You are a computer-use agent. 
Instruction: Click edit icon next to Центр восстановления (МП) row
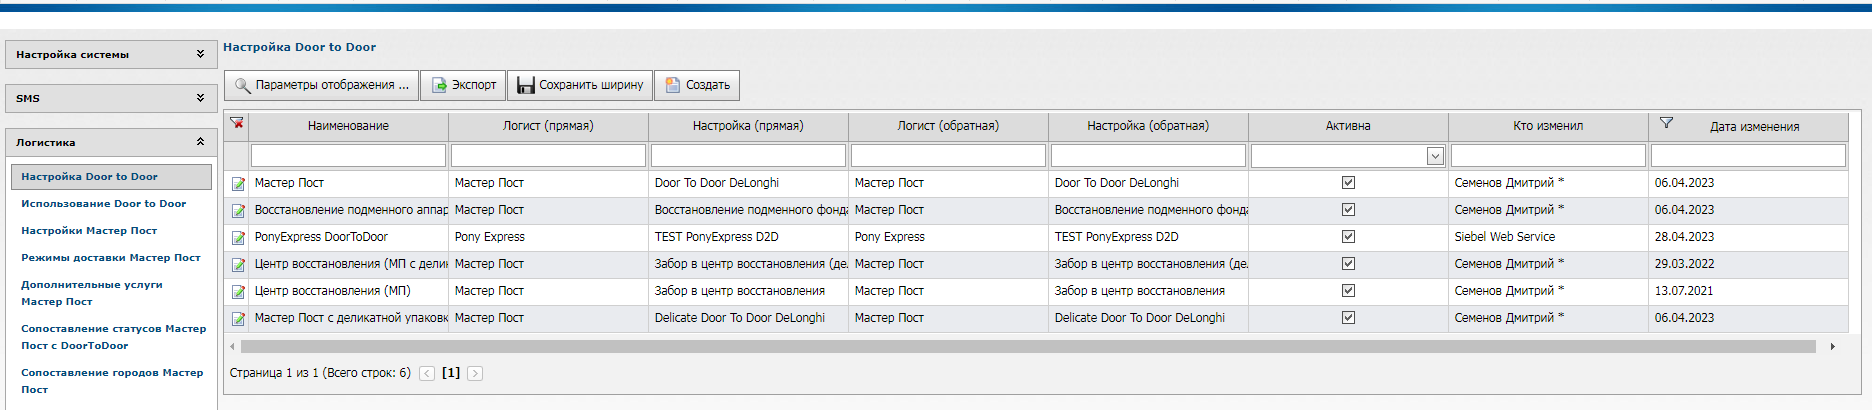tap(238, 292)
